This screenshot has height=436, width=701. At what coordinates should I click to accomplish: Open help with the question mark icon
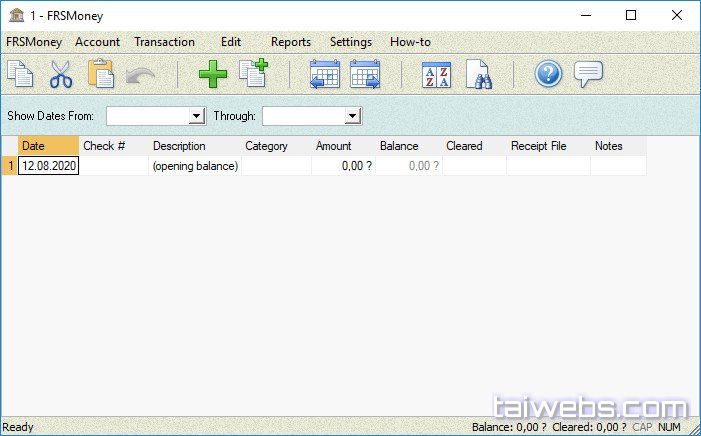click(x=548, y=75)
